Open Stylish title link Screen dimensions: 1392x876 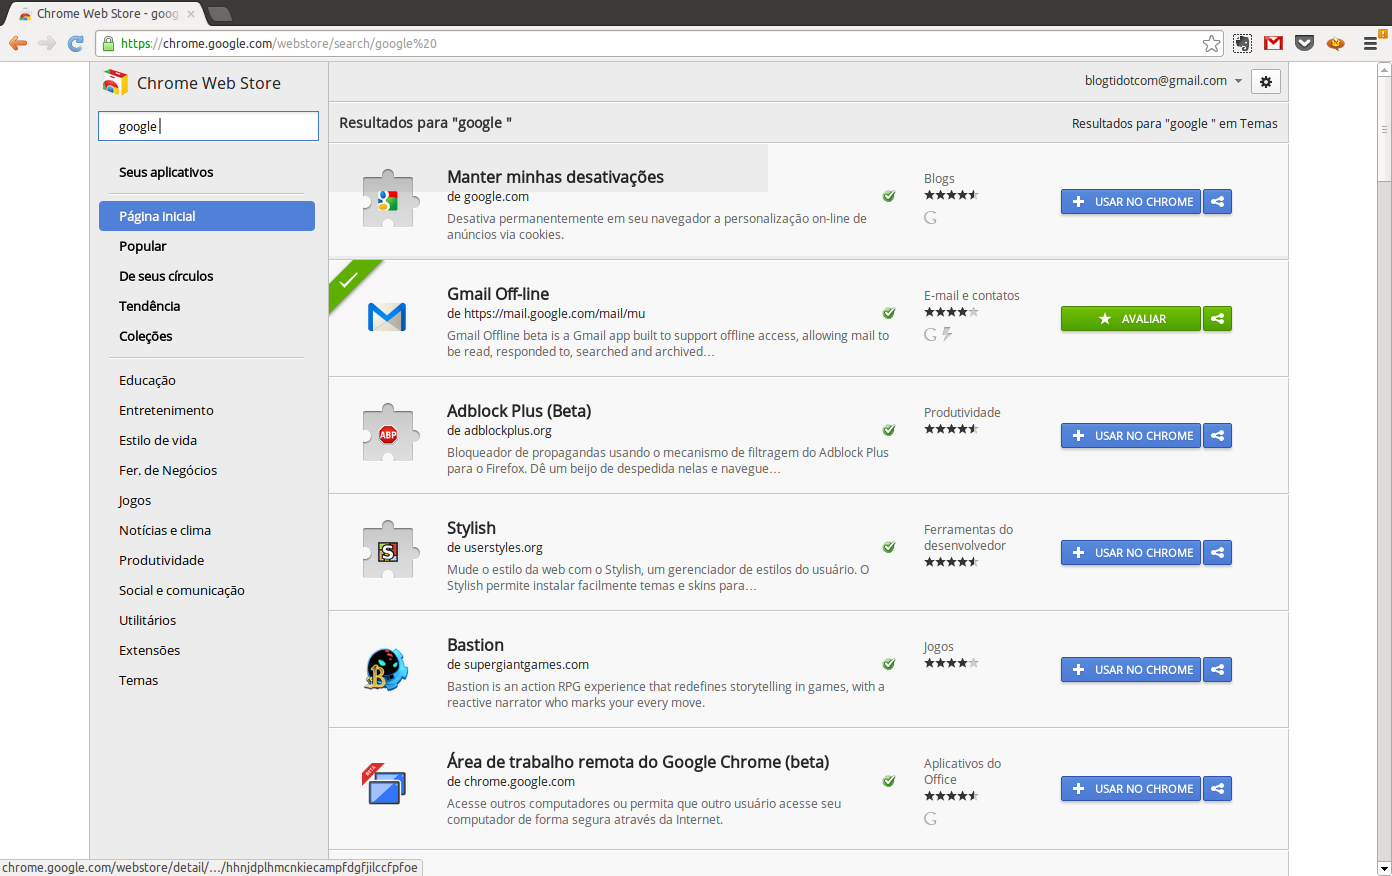471,528
